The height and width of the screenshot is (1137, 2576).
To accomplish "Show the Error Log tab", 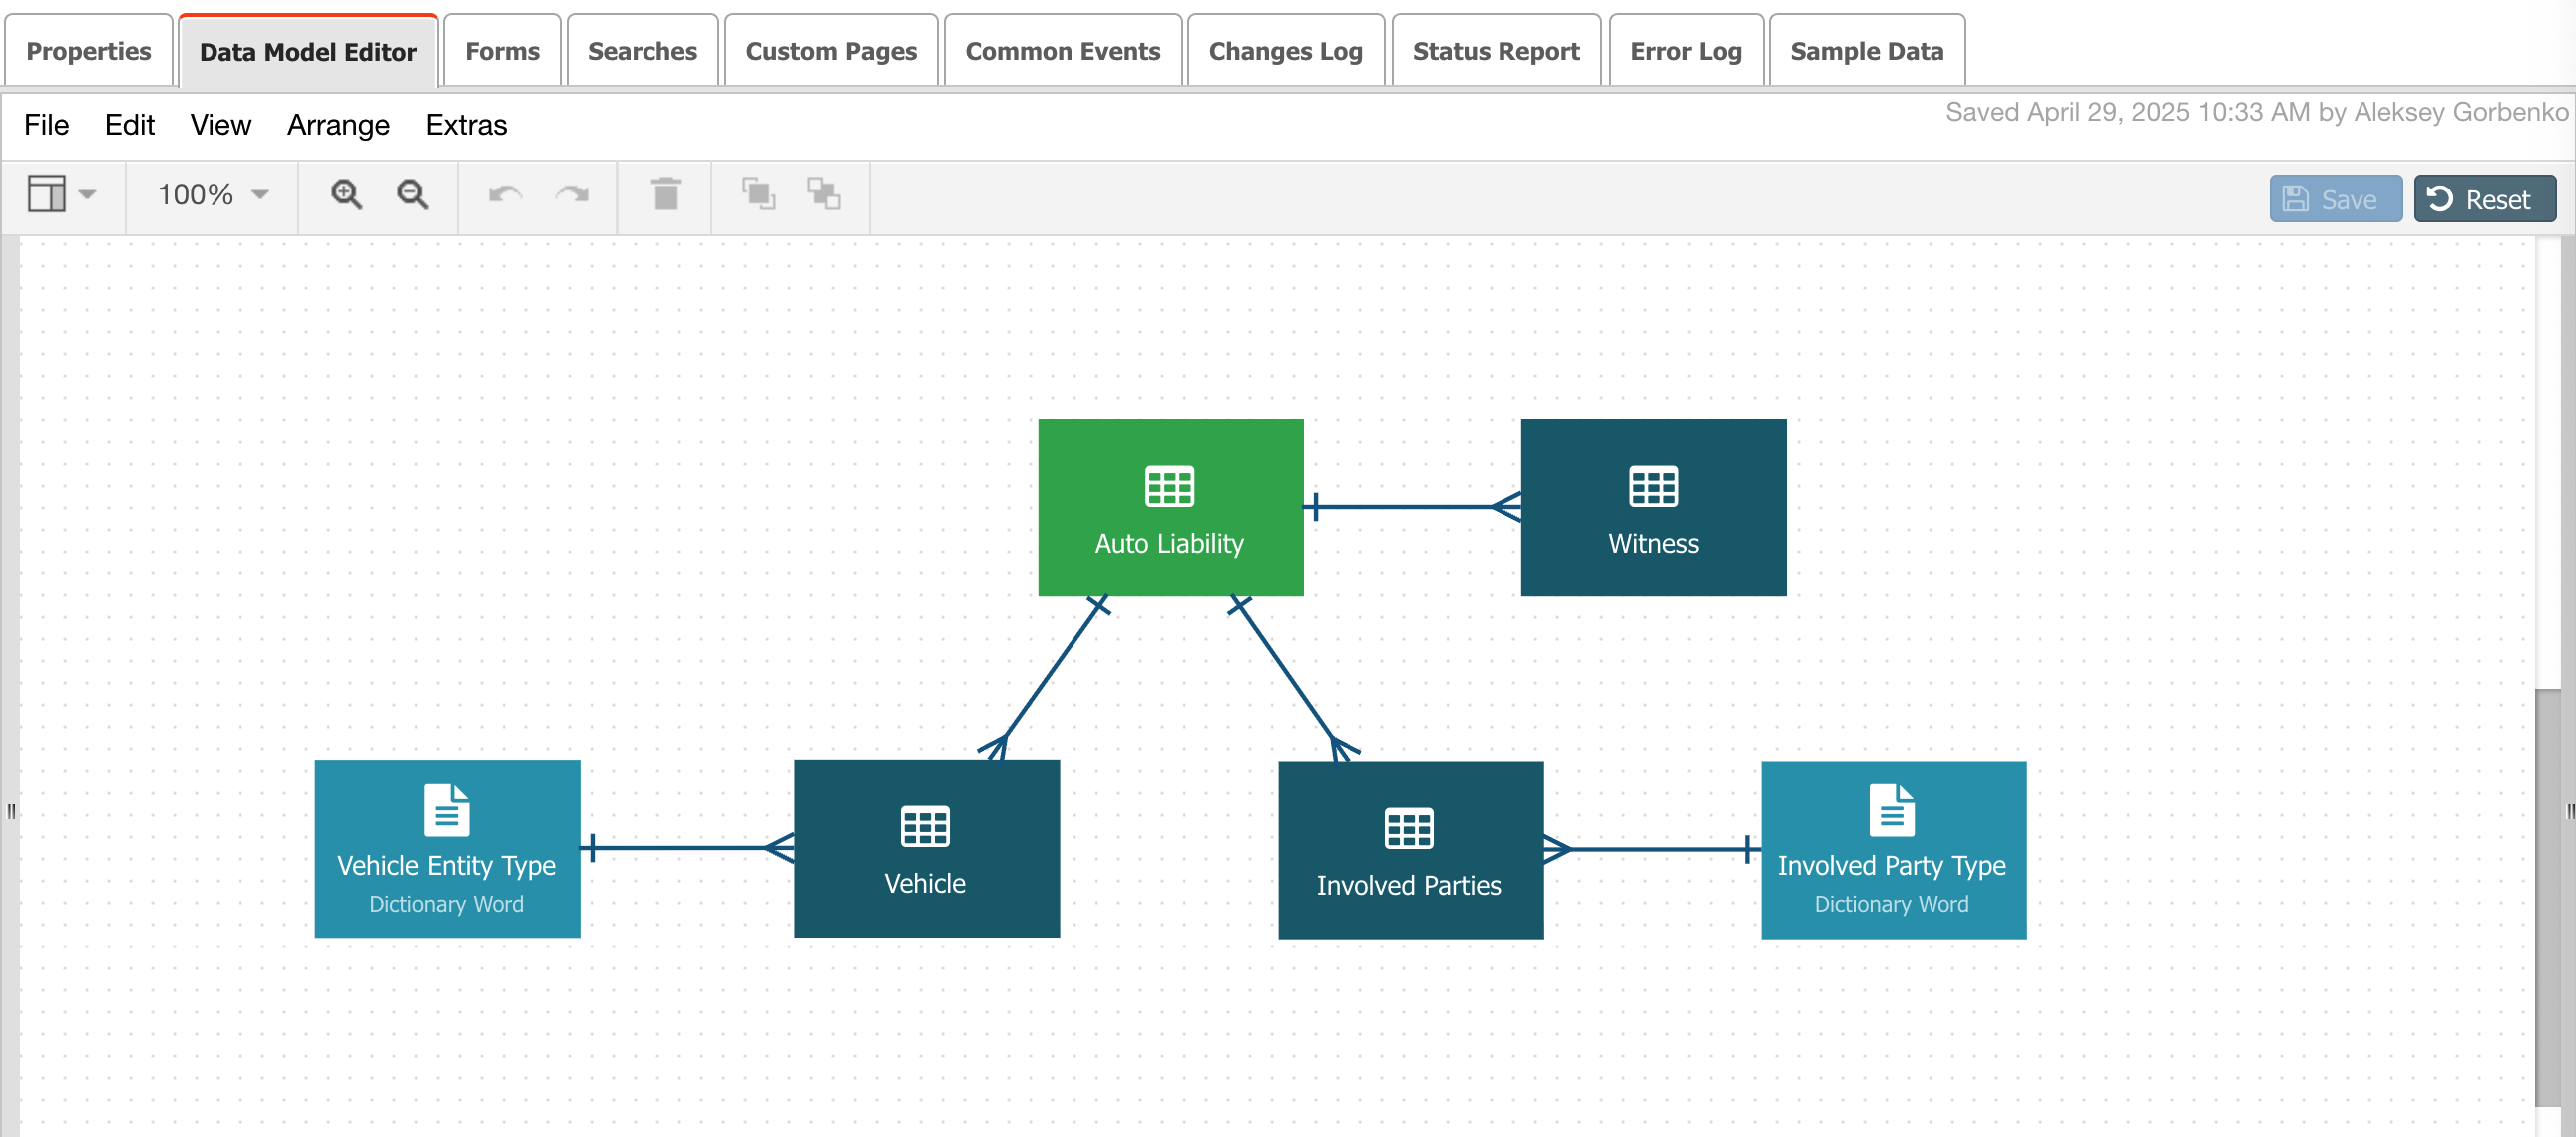I will (1686, 51).
